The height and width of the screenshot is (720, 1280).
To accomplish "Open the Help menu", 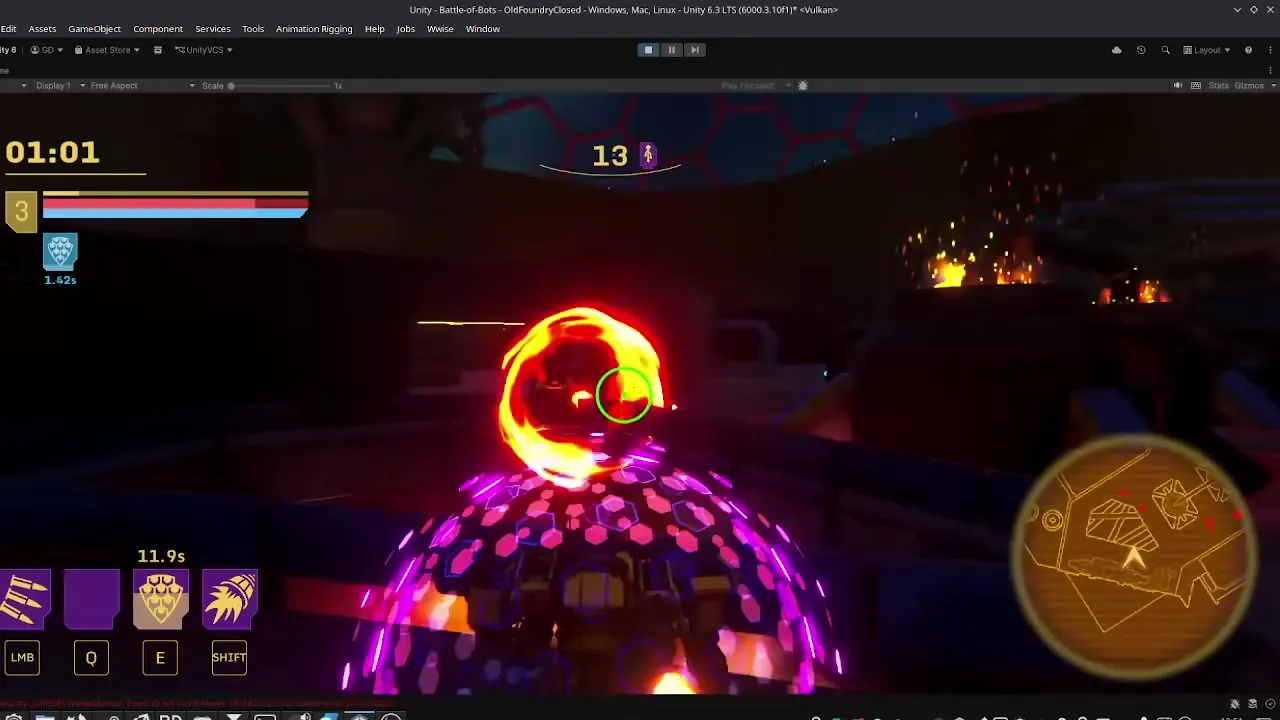I will click(x=374, y=29).
